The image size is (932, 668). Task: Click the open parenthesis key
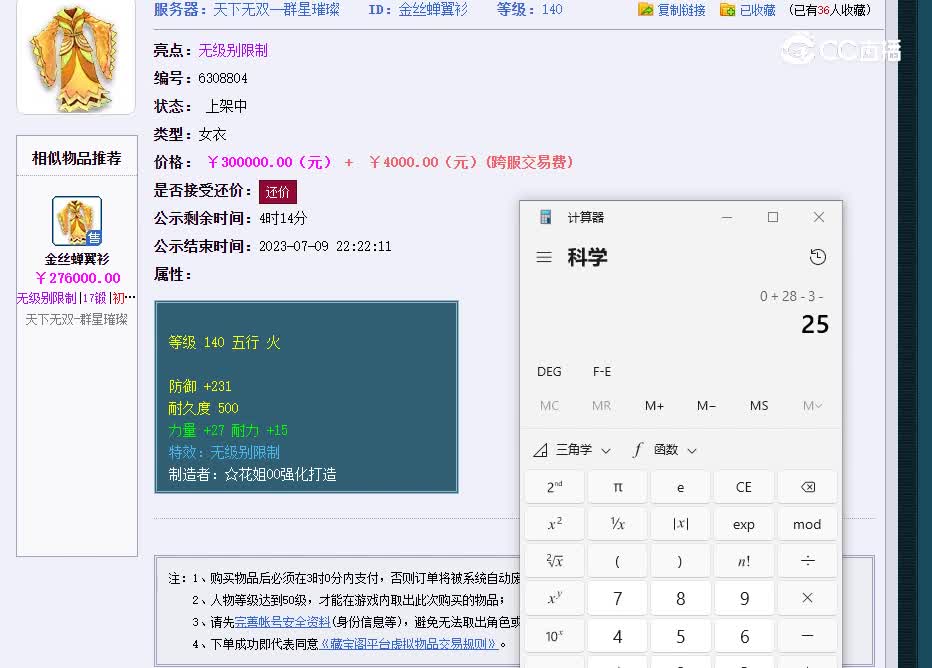[618, 561]
